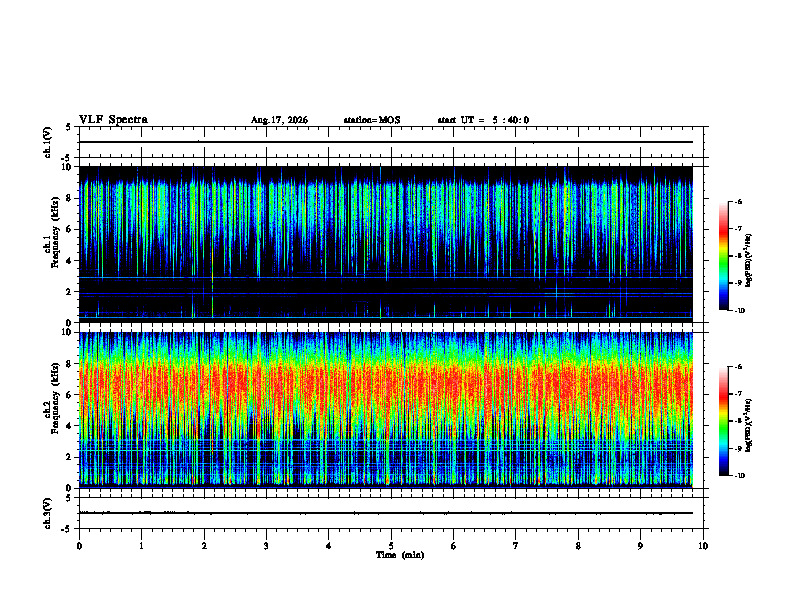Click the log(PSD) label beside ch.2 color bar

coord(749,425)
